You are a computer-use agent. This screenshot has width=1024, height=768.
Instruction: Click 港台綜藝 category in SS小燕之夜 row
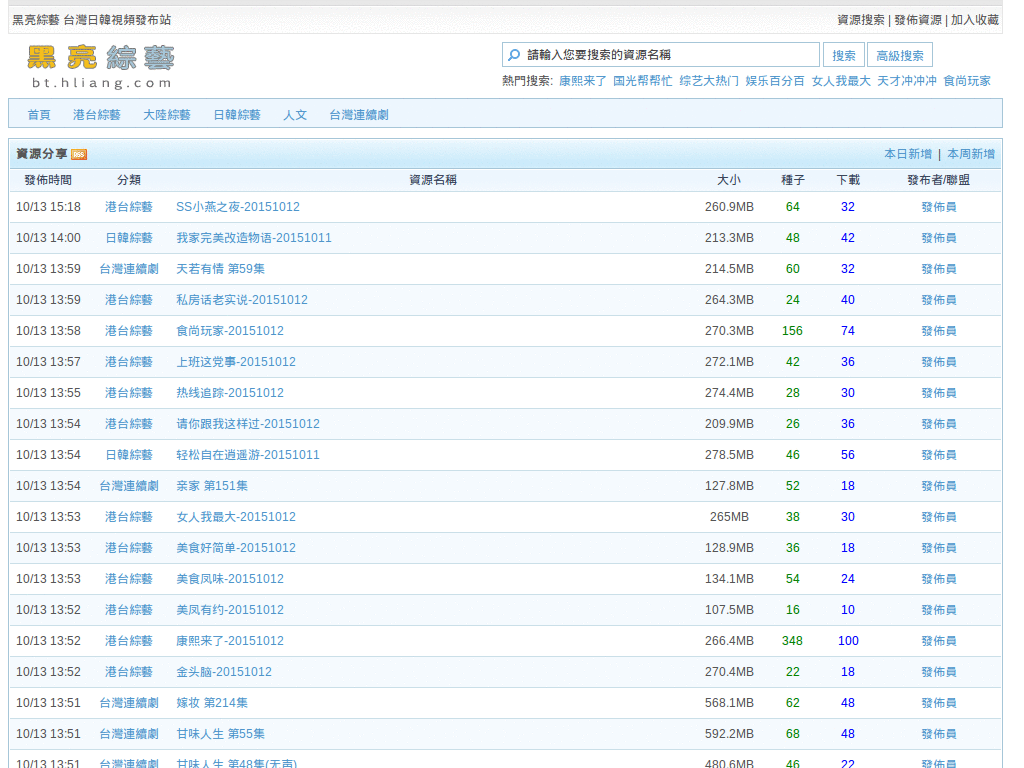(129, 207)
